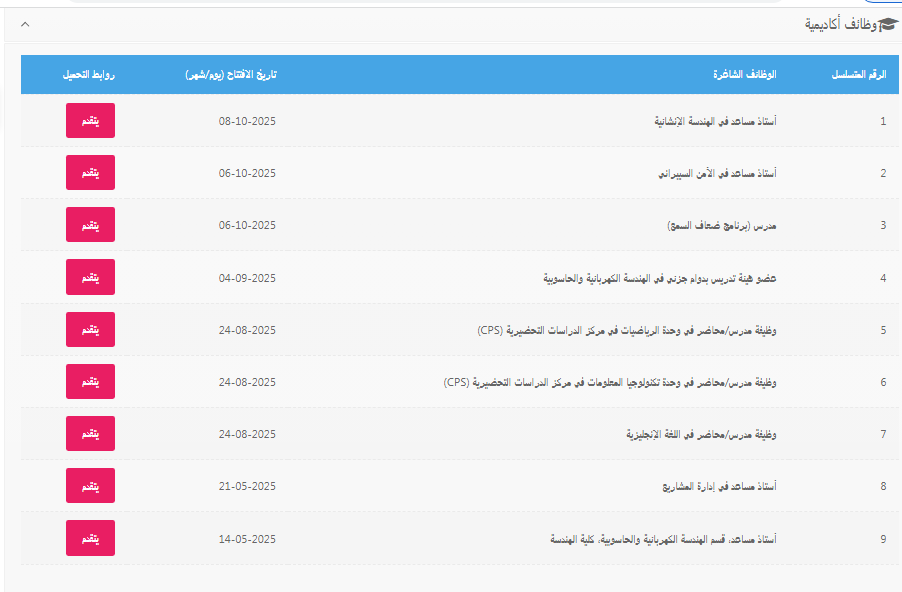902x592 pixels.
Task: Click the 08-10-2025 opening date
Action: 246,121
